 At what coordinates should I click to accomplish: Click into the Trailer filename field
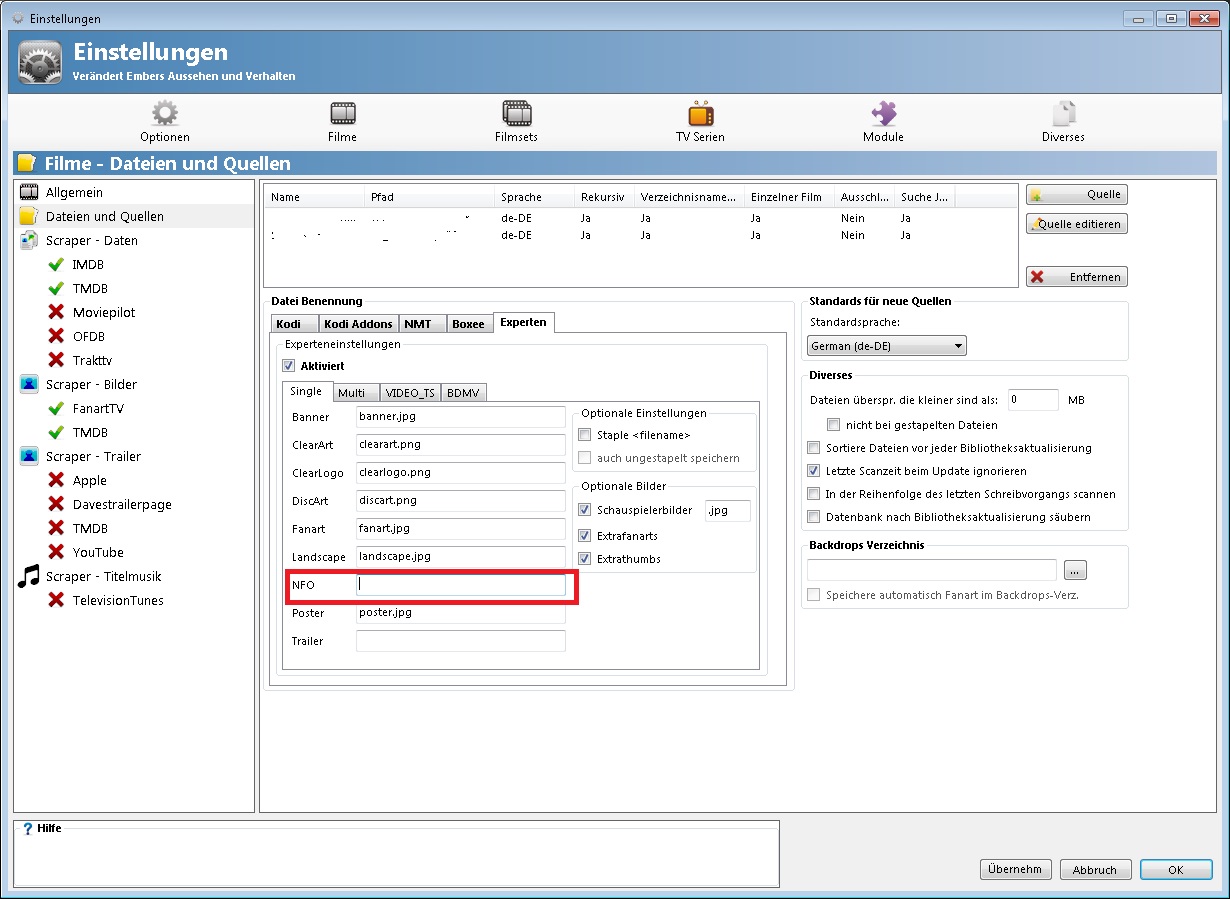pos(461,641)
